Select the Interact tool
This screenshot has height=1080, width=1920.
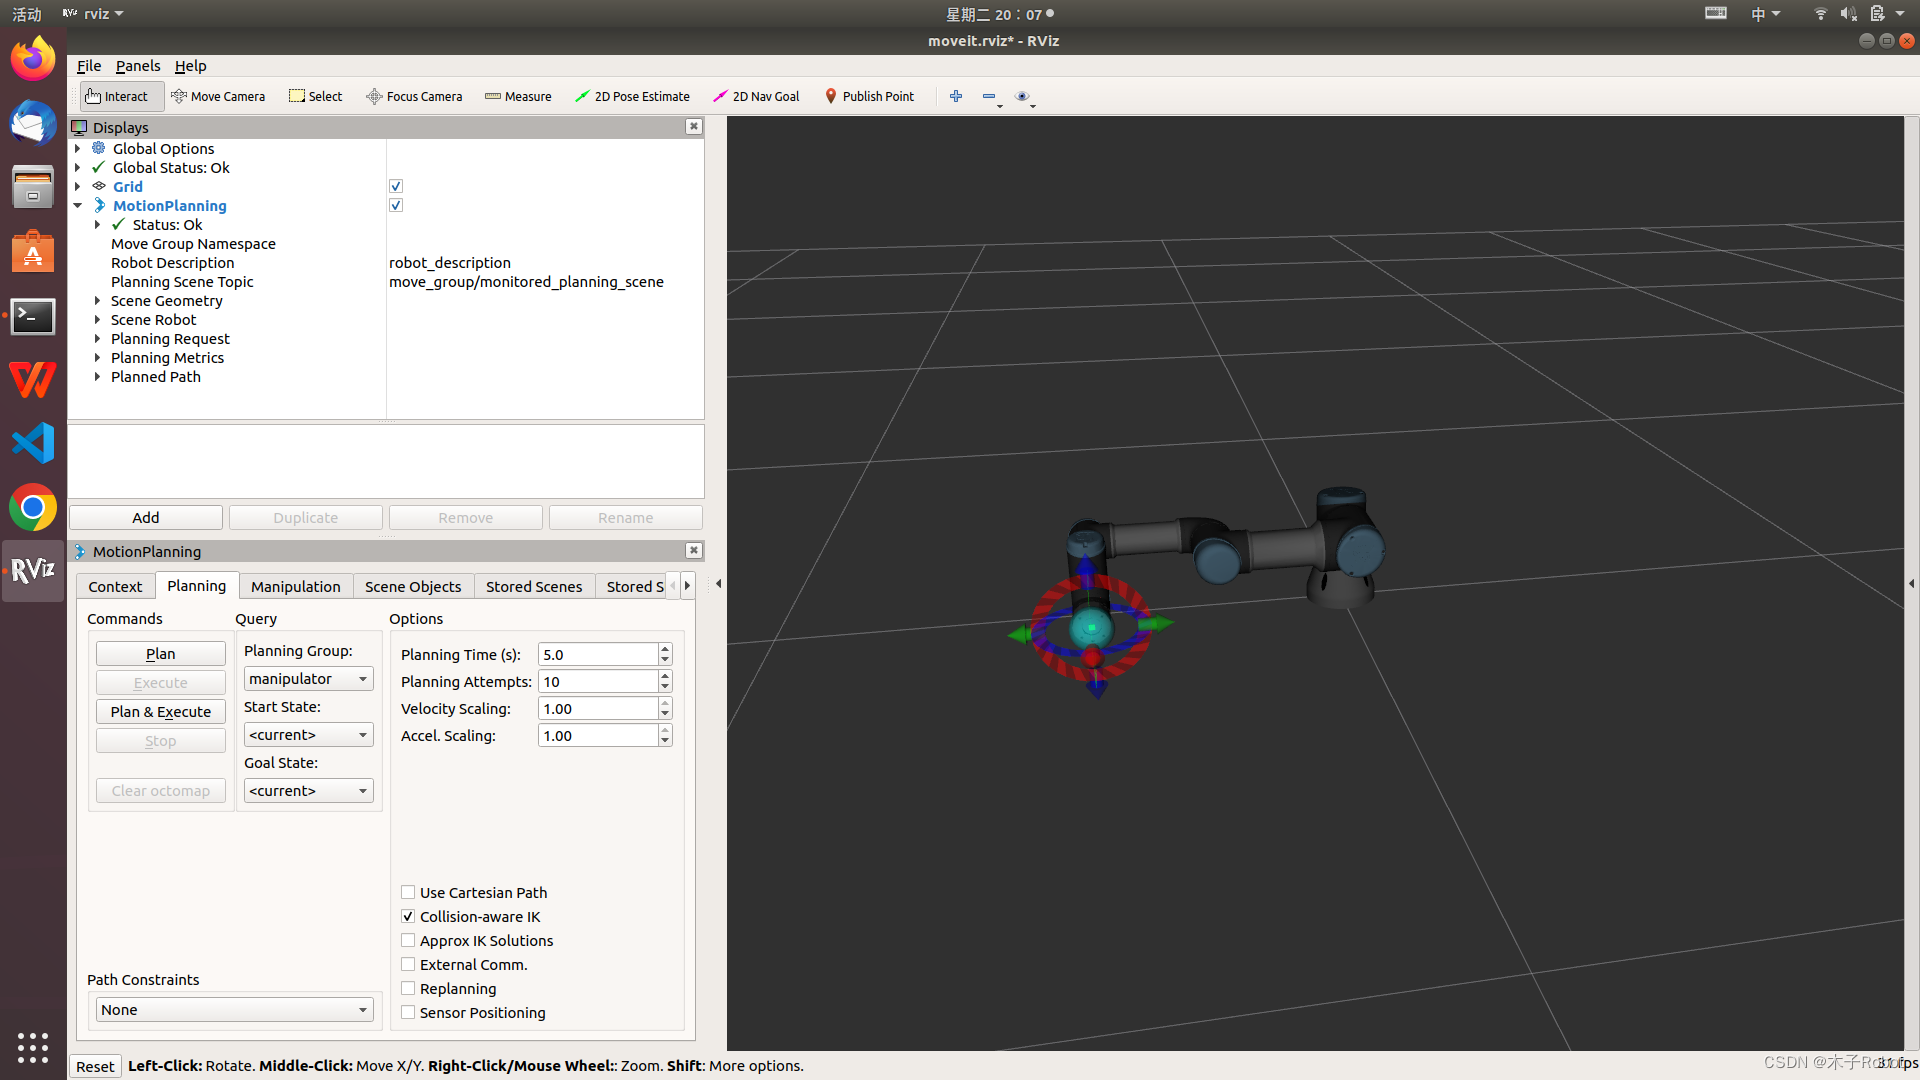117,96
